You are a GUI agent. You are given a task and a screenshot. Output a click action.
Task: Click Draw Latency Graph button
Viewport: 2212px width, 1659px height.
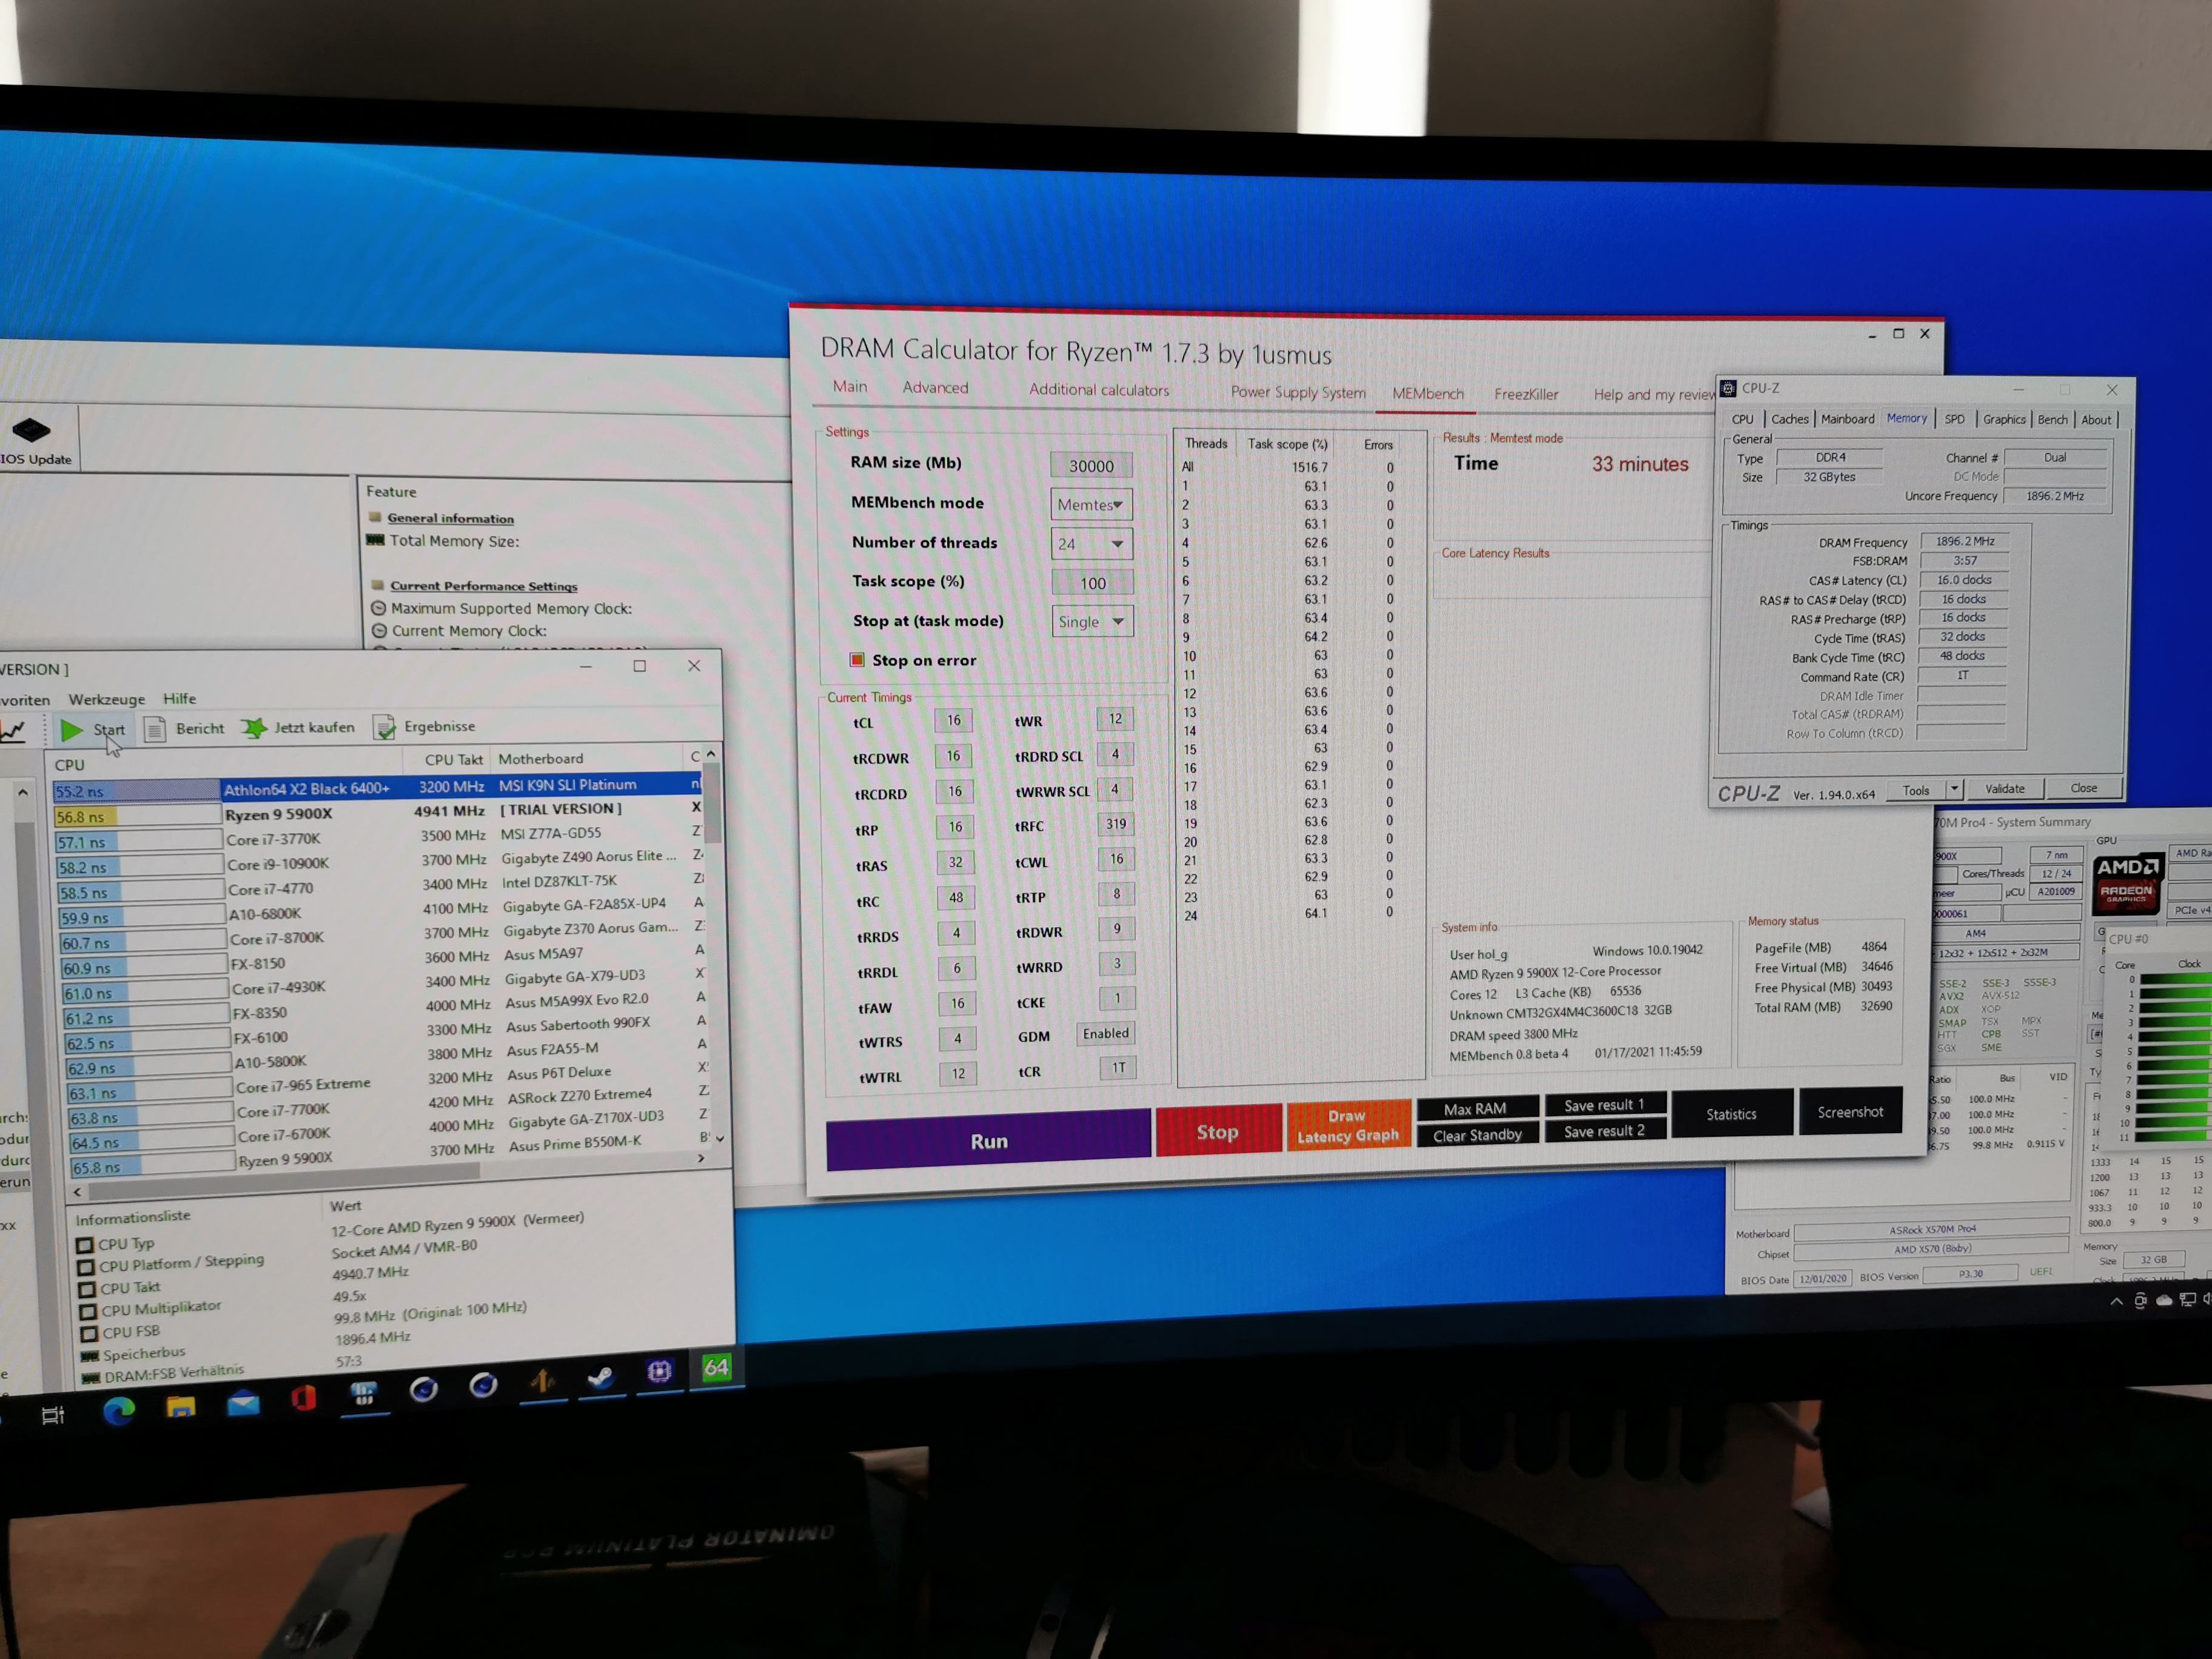tap(1348, 1125)
